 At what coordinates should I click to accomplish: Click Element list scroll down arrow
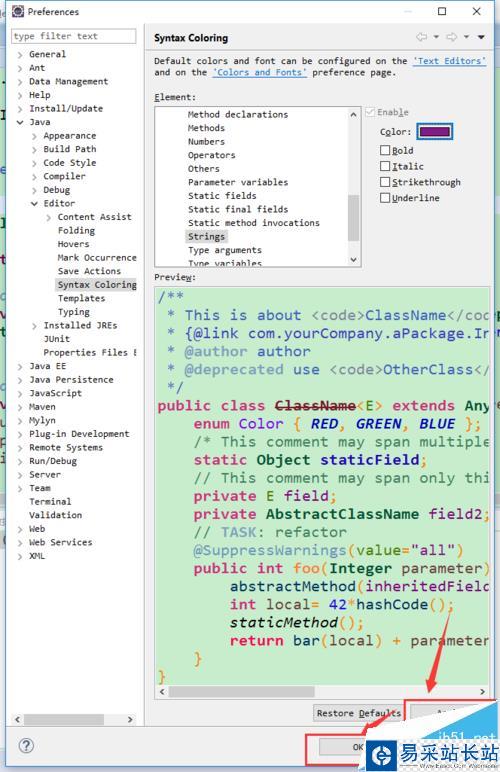click(353, 259)
